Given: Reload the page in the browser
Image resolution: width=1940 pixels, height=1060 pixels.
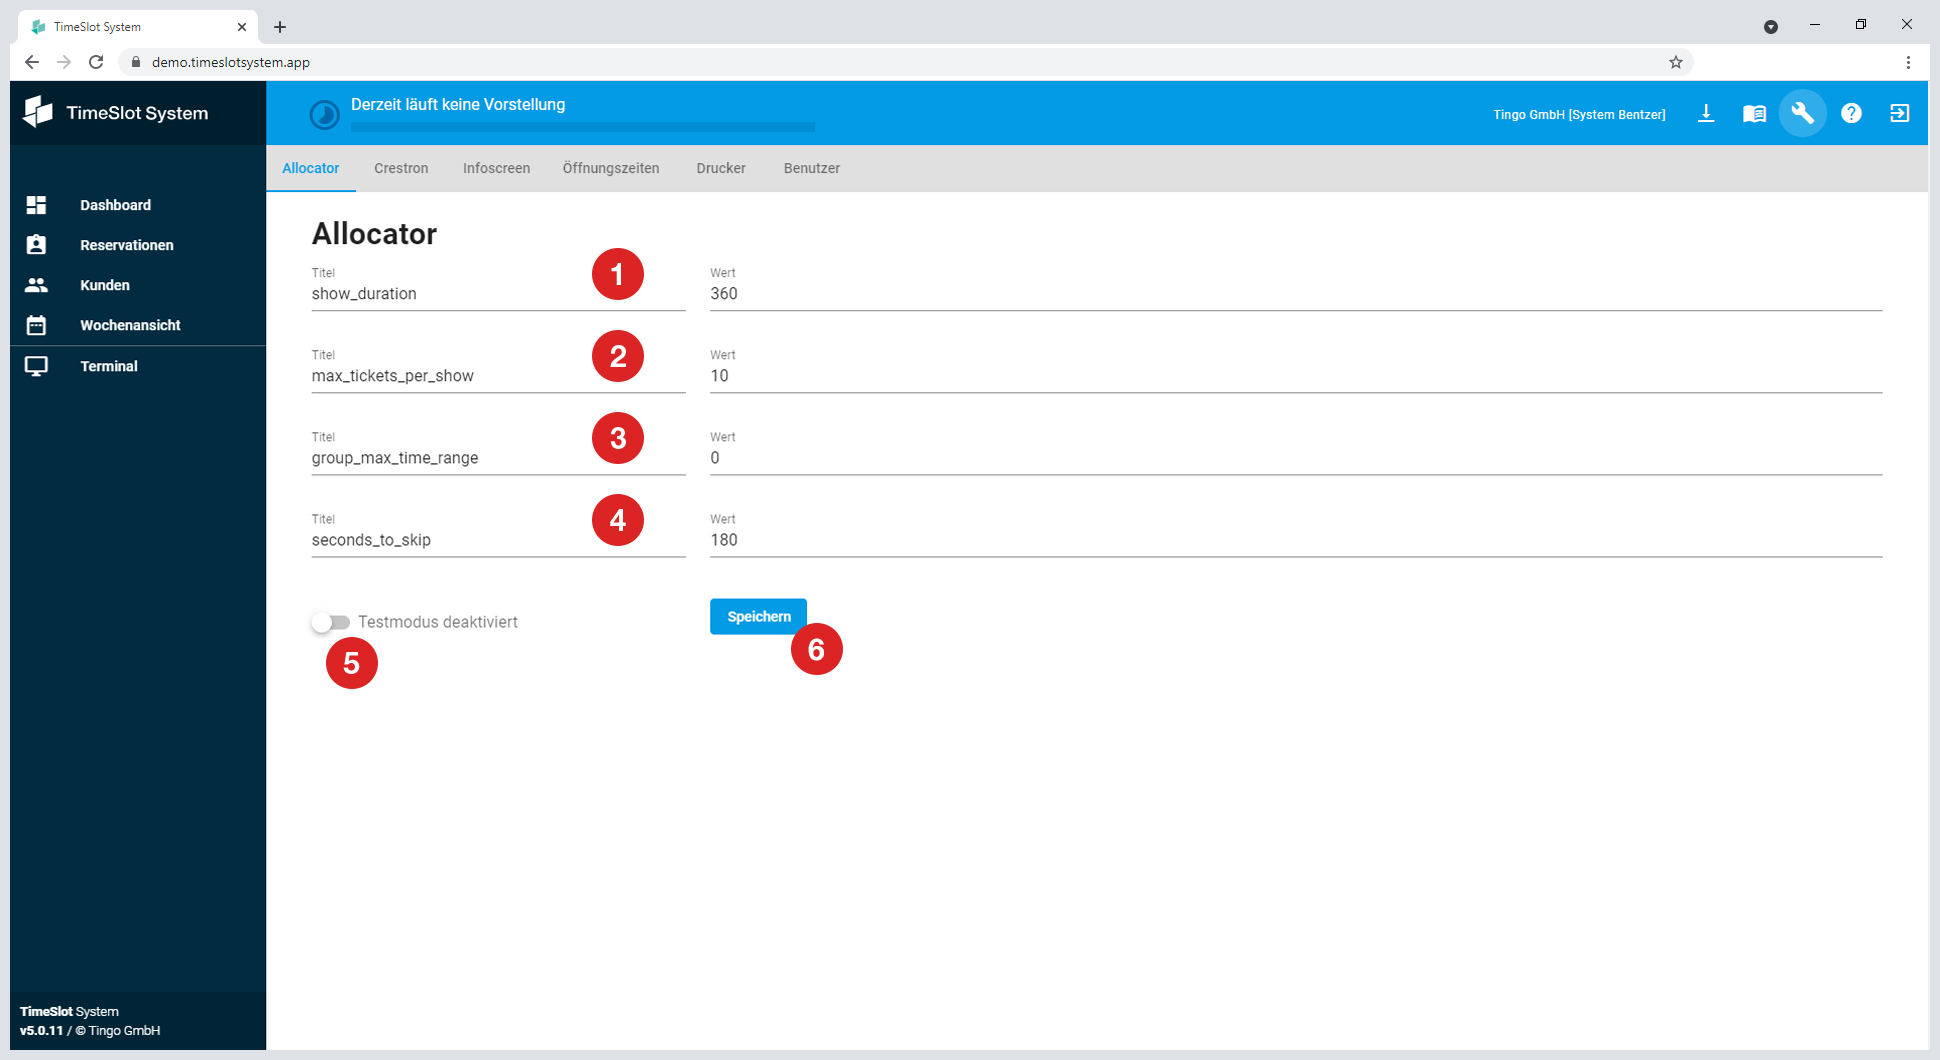Looking at the screenshot, I should tap(96, 62).
